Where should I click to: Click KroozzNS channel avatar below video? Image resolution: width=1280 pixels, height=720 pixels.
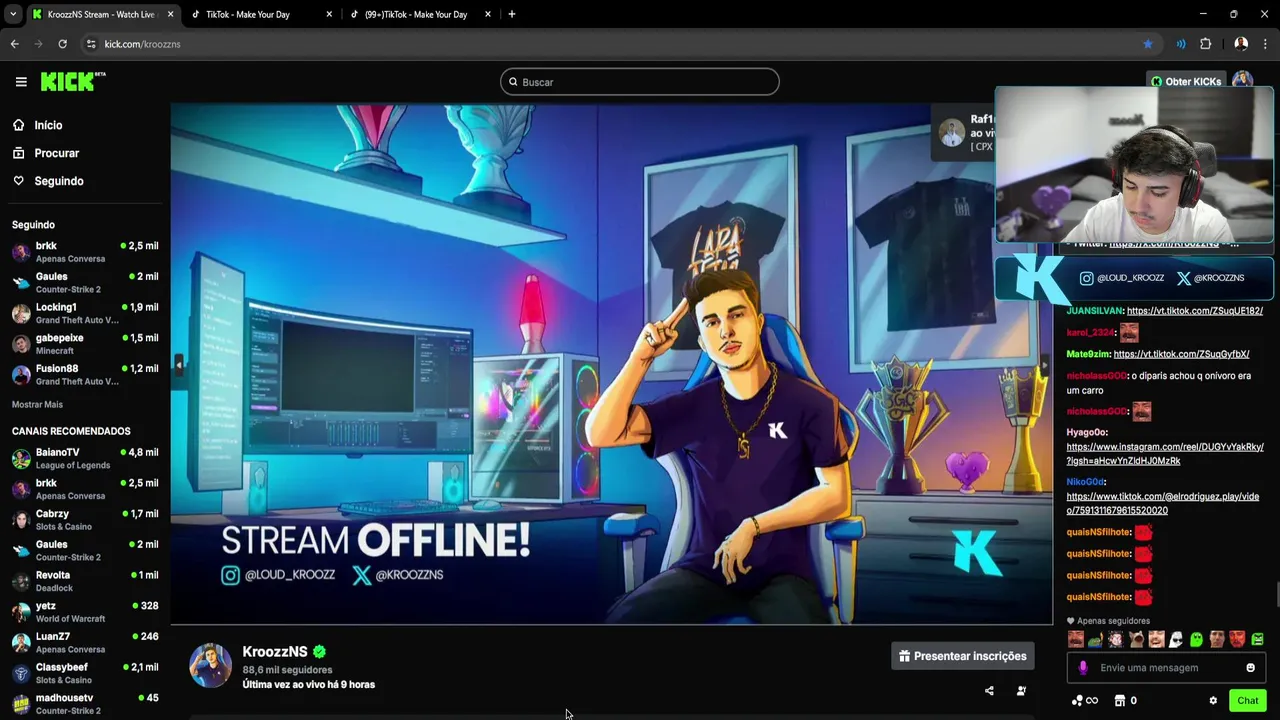point(211,666)
